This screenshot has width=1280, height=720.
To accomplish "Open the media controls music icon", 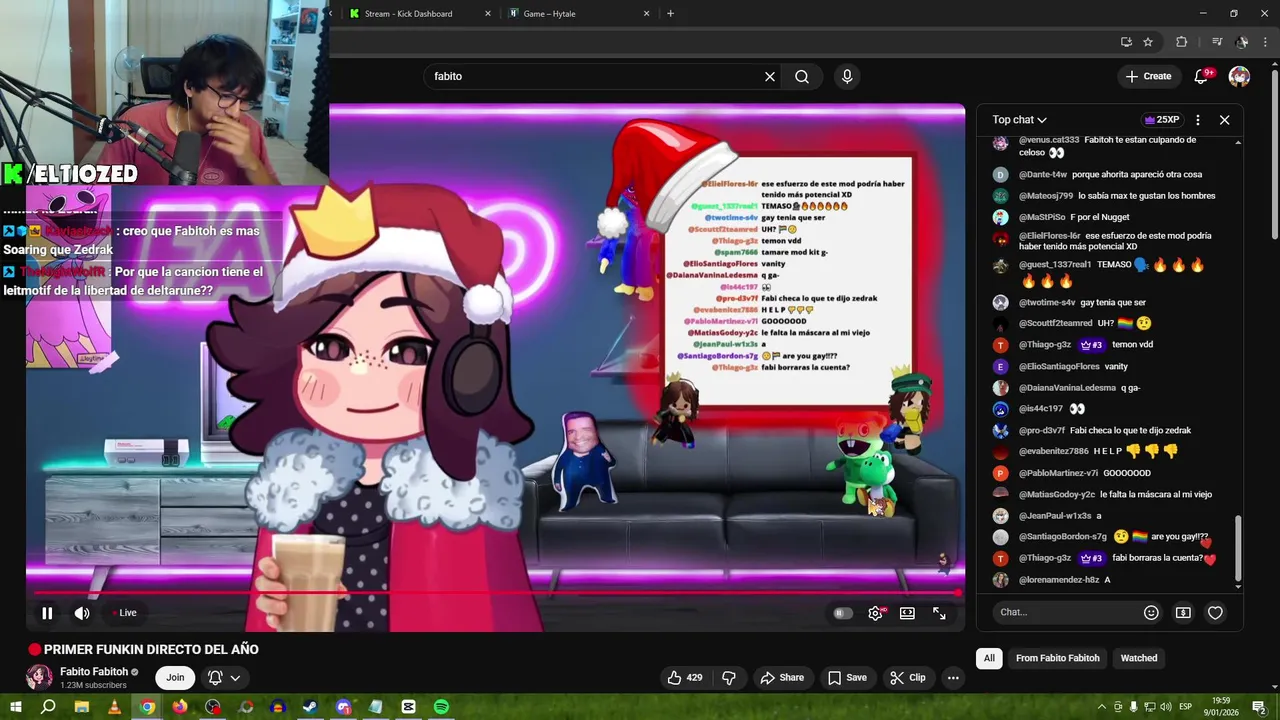I will (x=1216, y=42).
